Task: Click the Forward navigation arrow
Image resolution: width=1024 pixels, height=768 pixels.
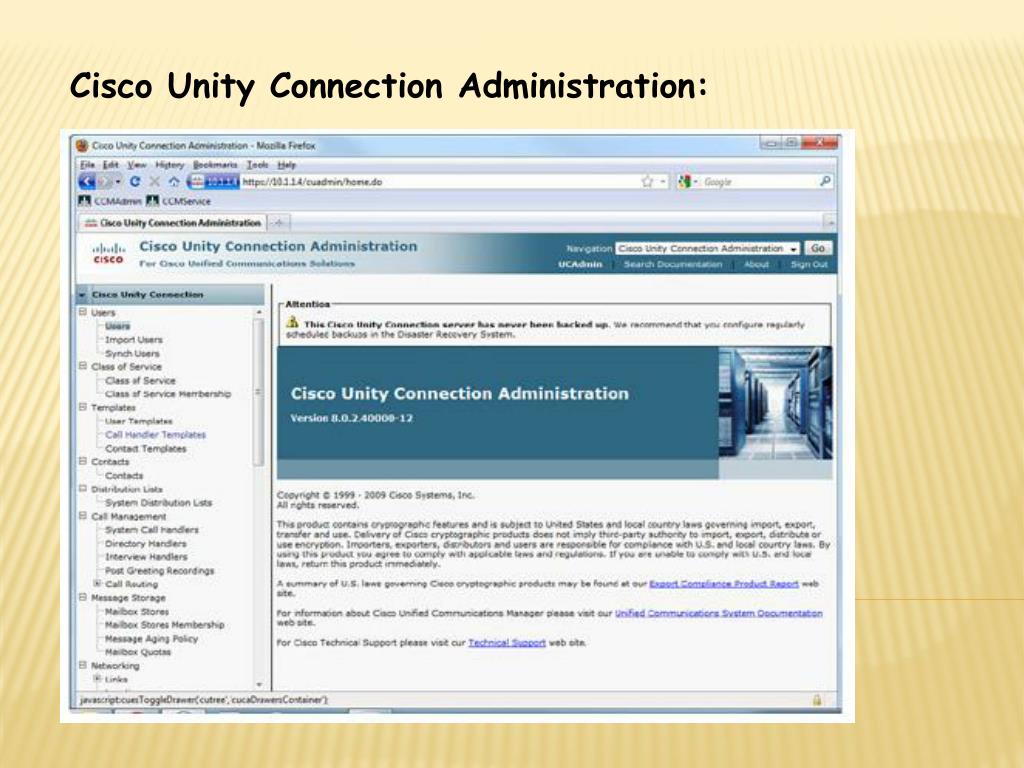Action: (x=105, y=182)
